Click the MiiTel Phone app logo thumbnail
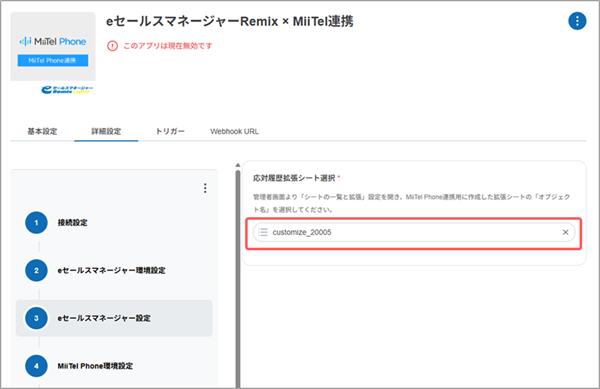 pos(53,46)
